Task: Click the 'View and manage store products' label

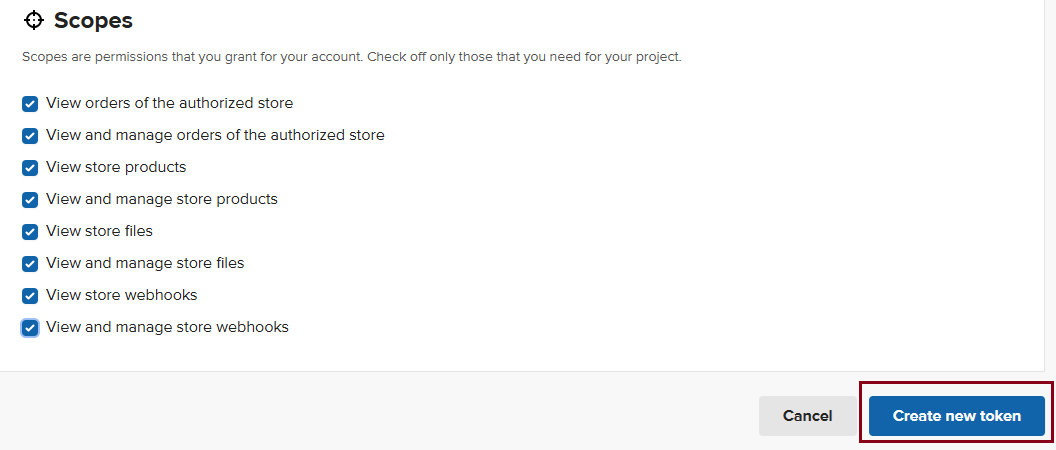Action: coord(162,199)
